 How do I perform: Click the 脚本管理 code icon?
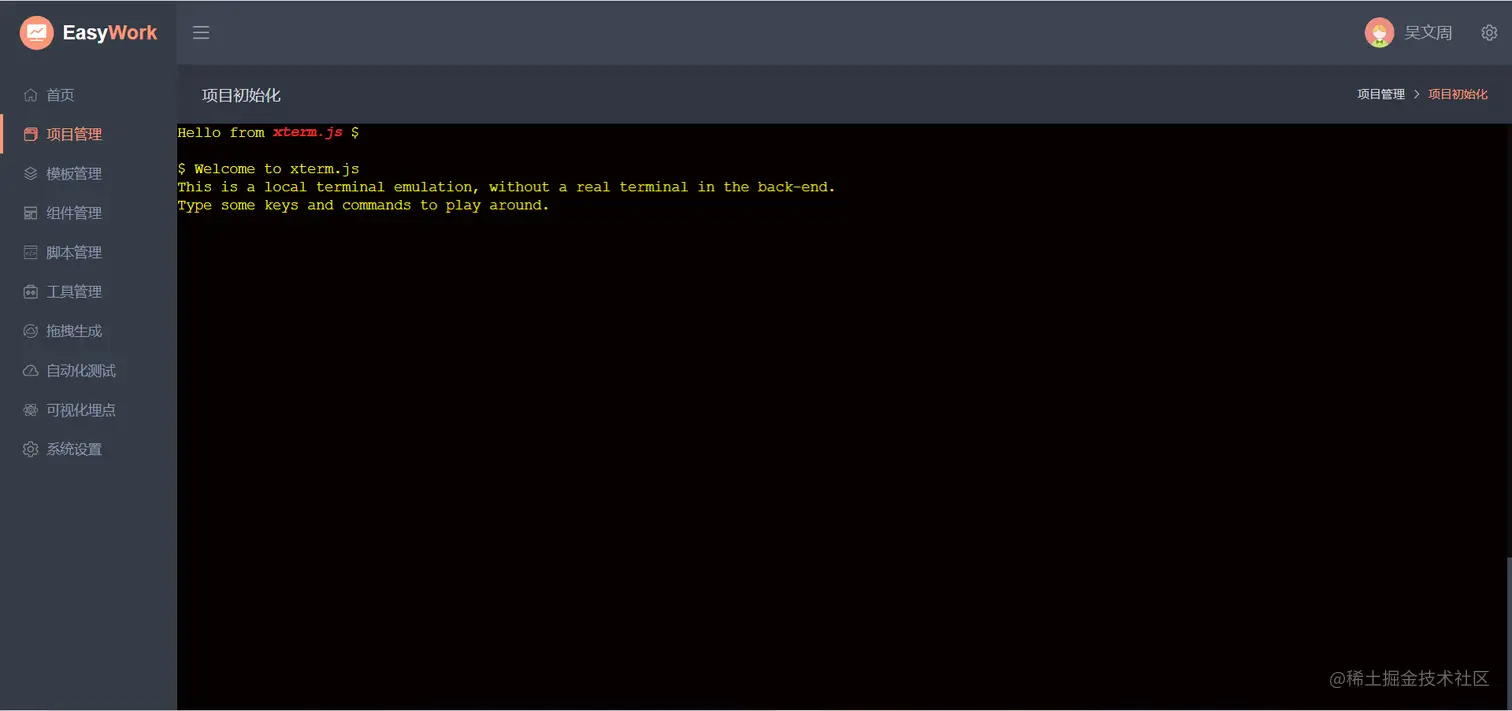[x=30, y=252]
